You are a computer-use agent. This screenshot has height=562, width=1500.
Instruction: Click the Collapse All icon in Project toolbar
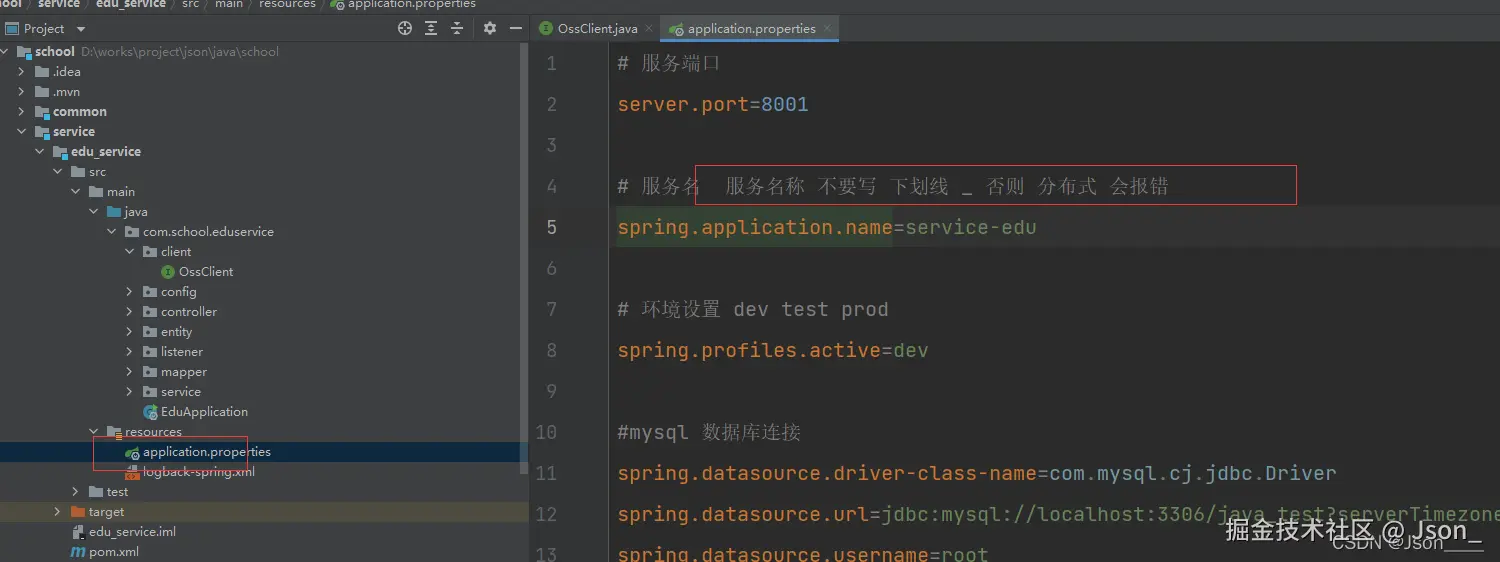click(457, 29)
